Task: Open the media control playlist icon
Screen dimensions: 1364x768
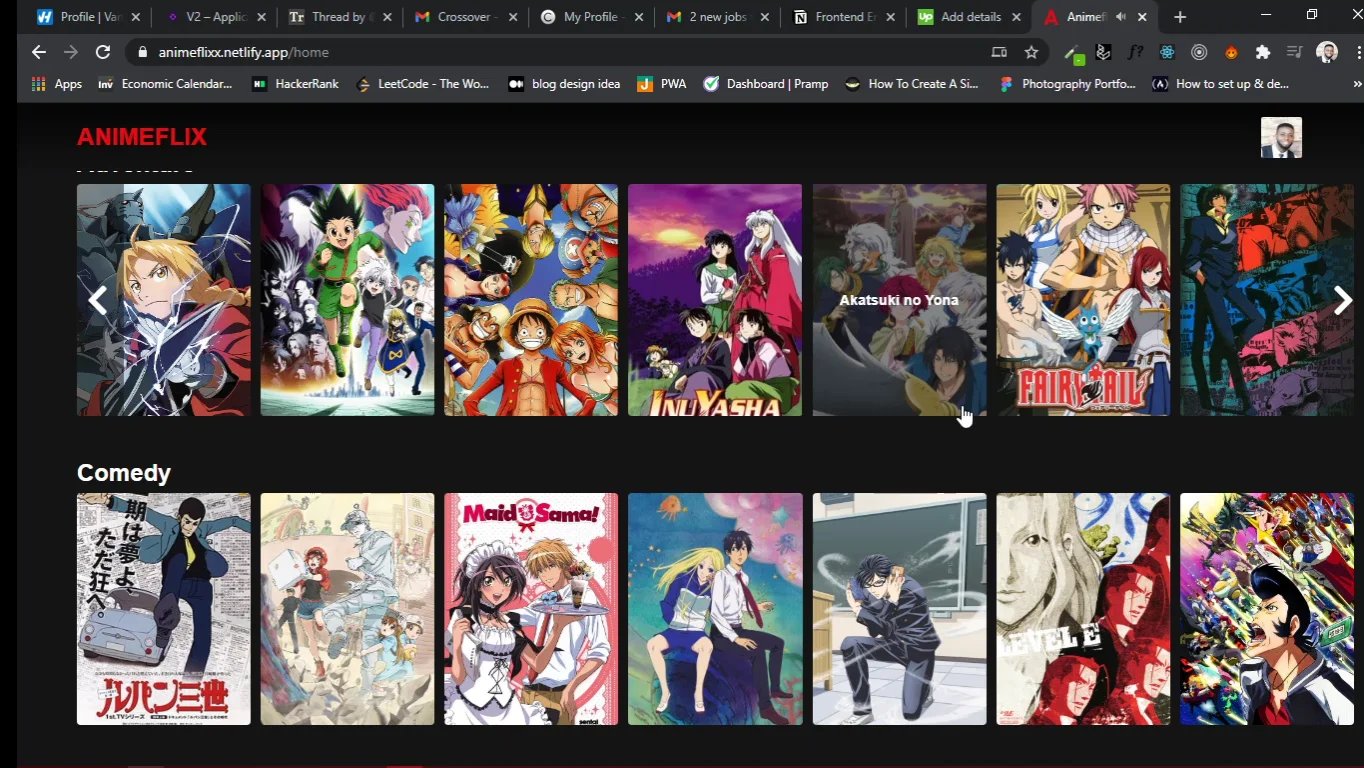Action: 1295,52
